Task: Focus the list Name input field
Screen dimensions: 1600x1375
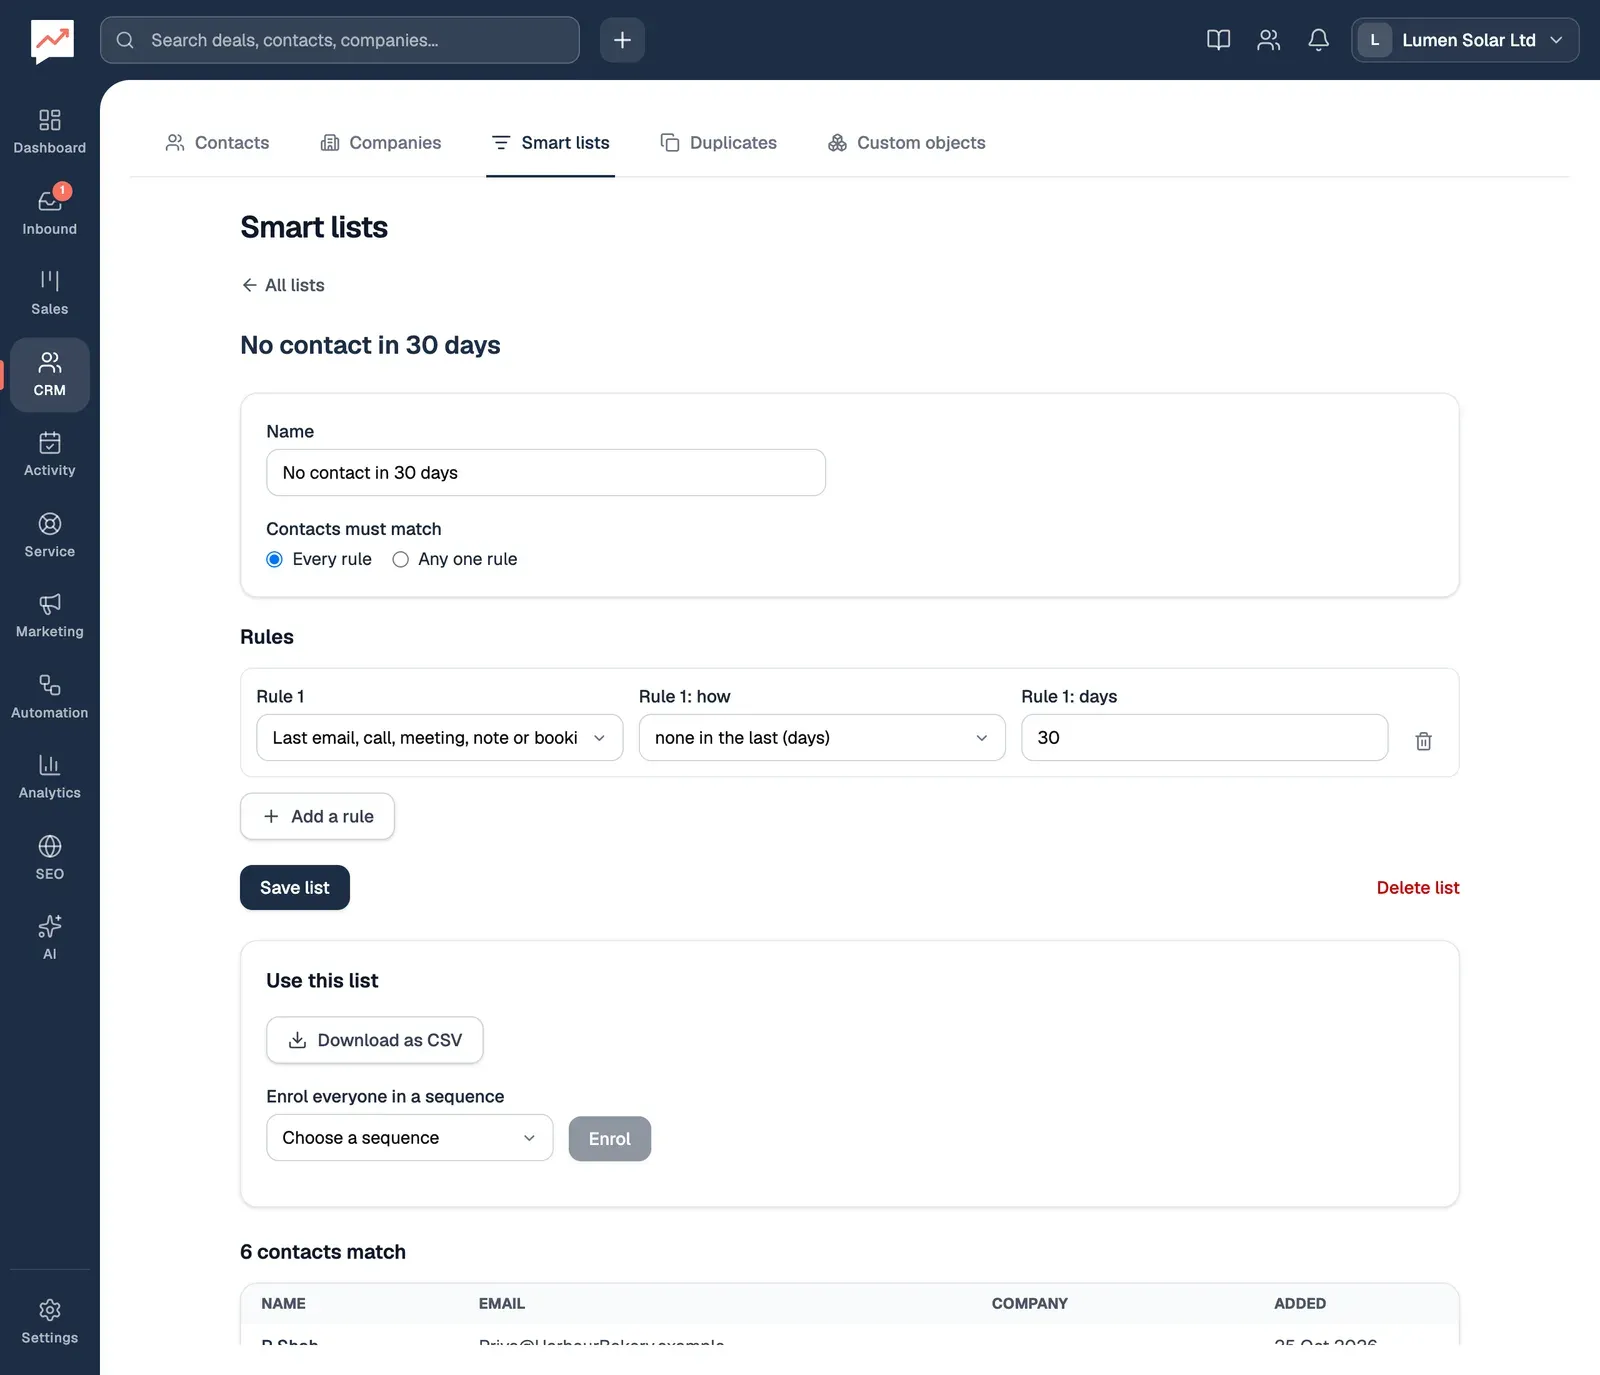Action: click(546, 472)
